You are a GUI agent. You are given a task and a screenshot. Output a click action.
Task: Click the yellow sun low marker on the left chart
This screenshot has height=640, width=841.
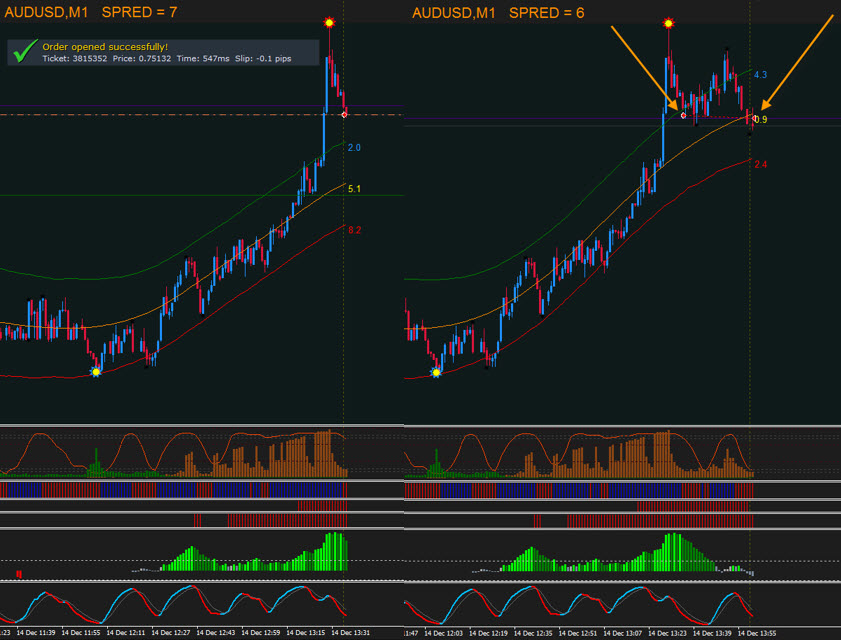pyautogui.click(x=96, y=371)
